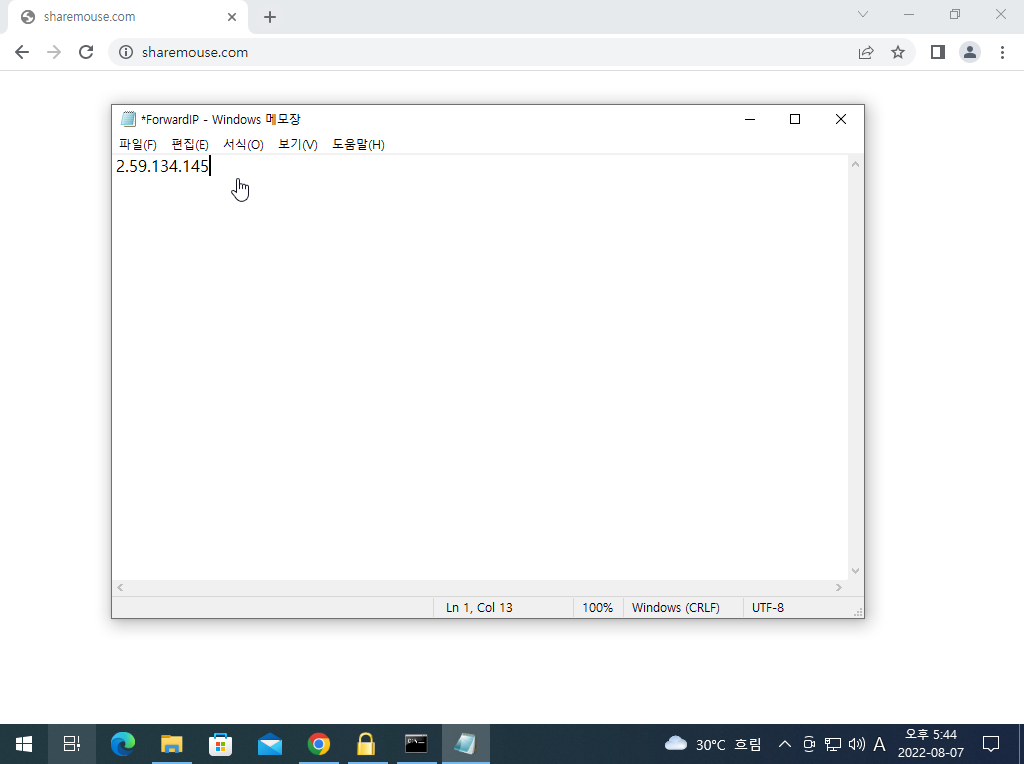Show hidden system tray icons

tap(784, 744)
